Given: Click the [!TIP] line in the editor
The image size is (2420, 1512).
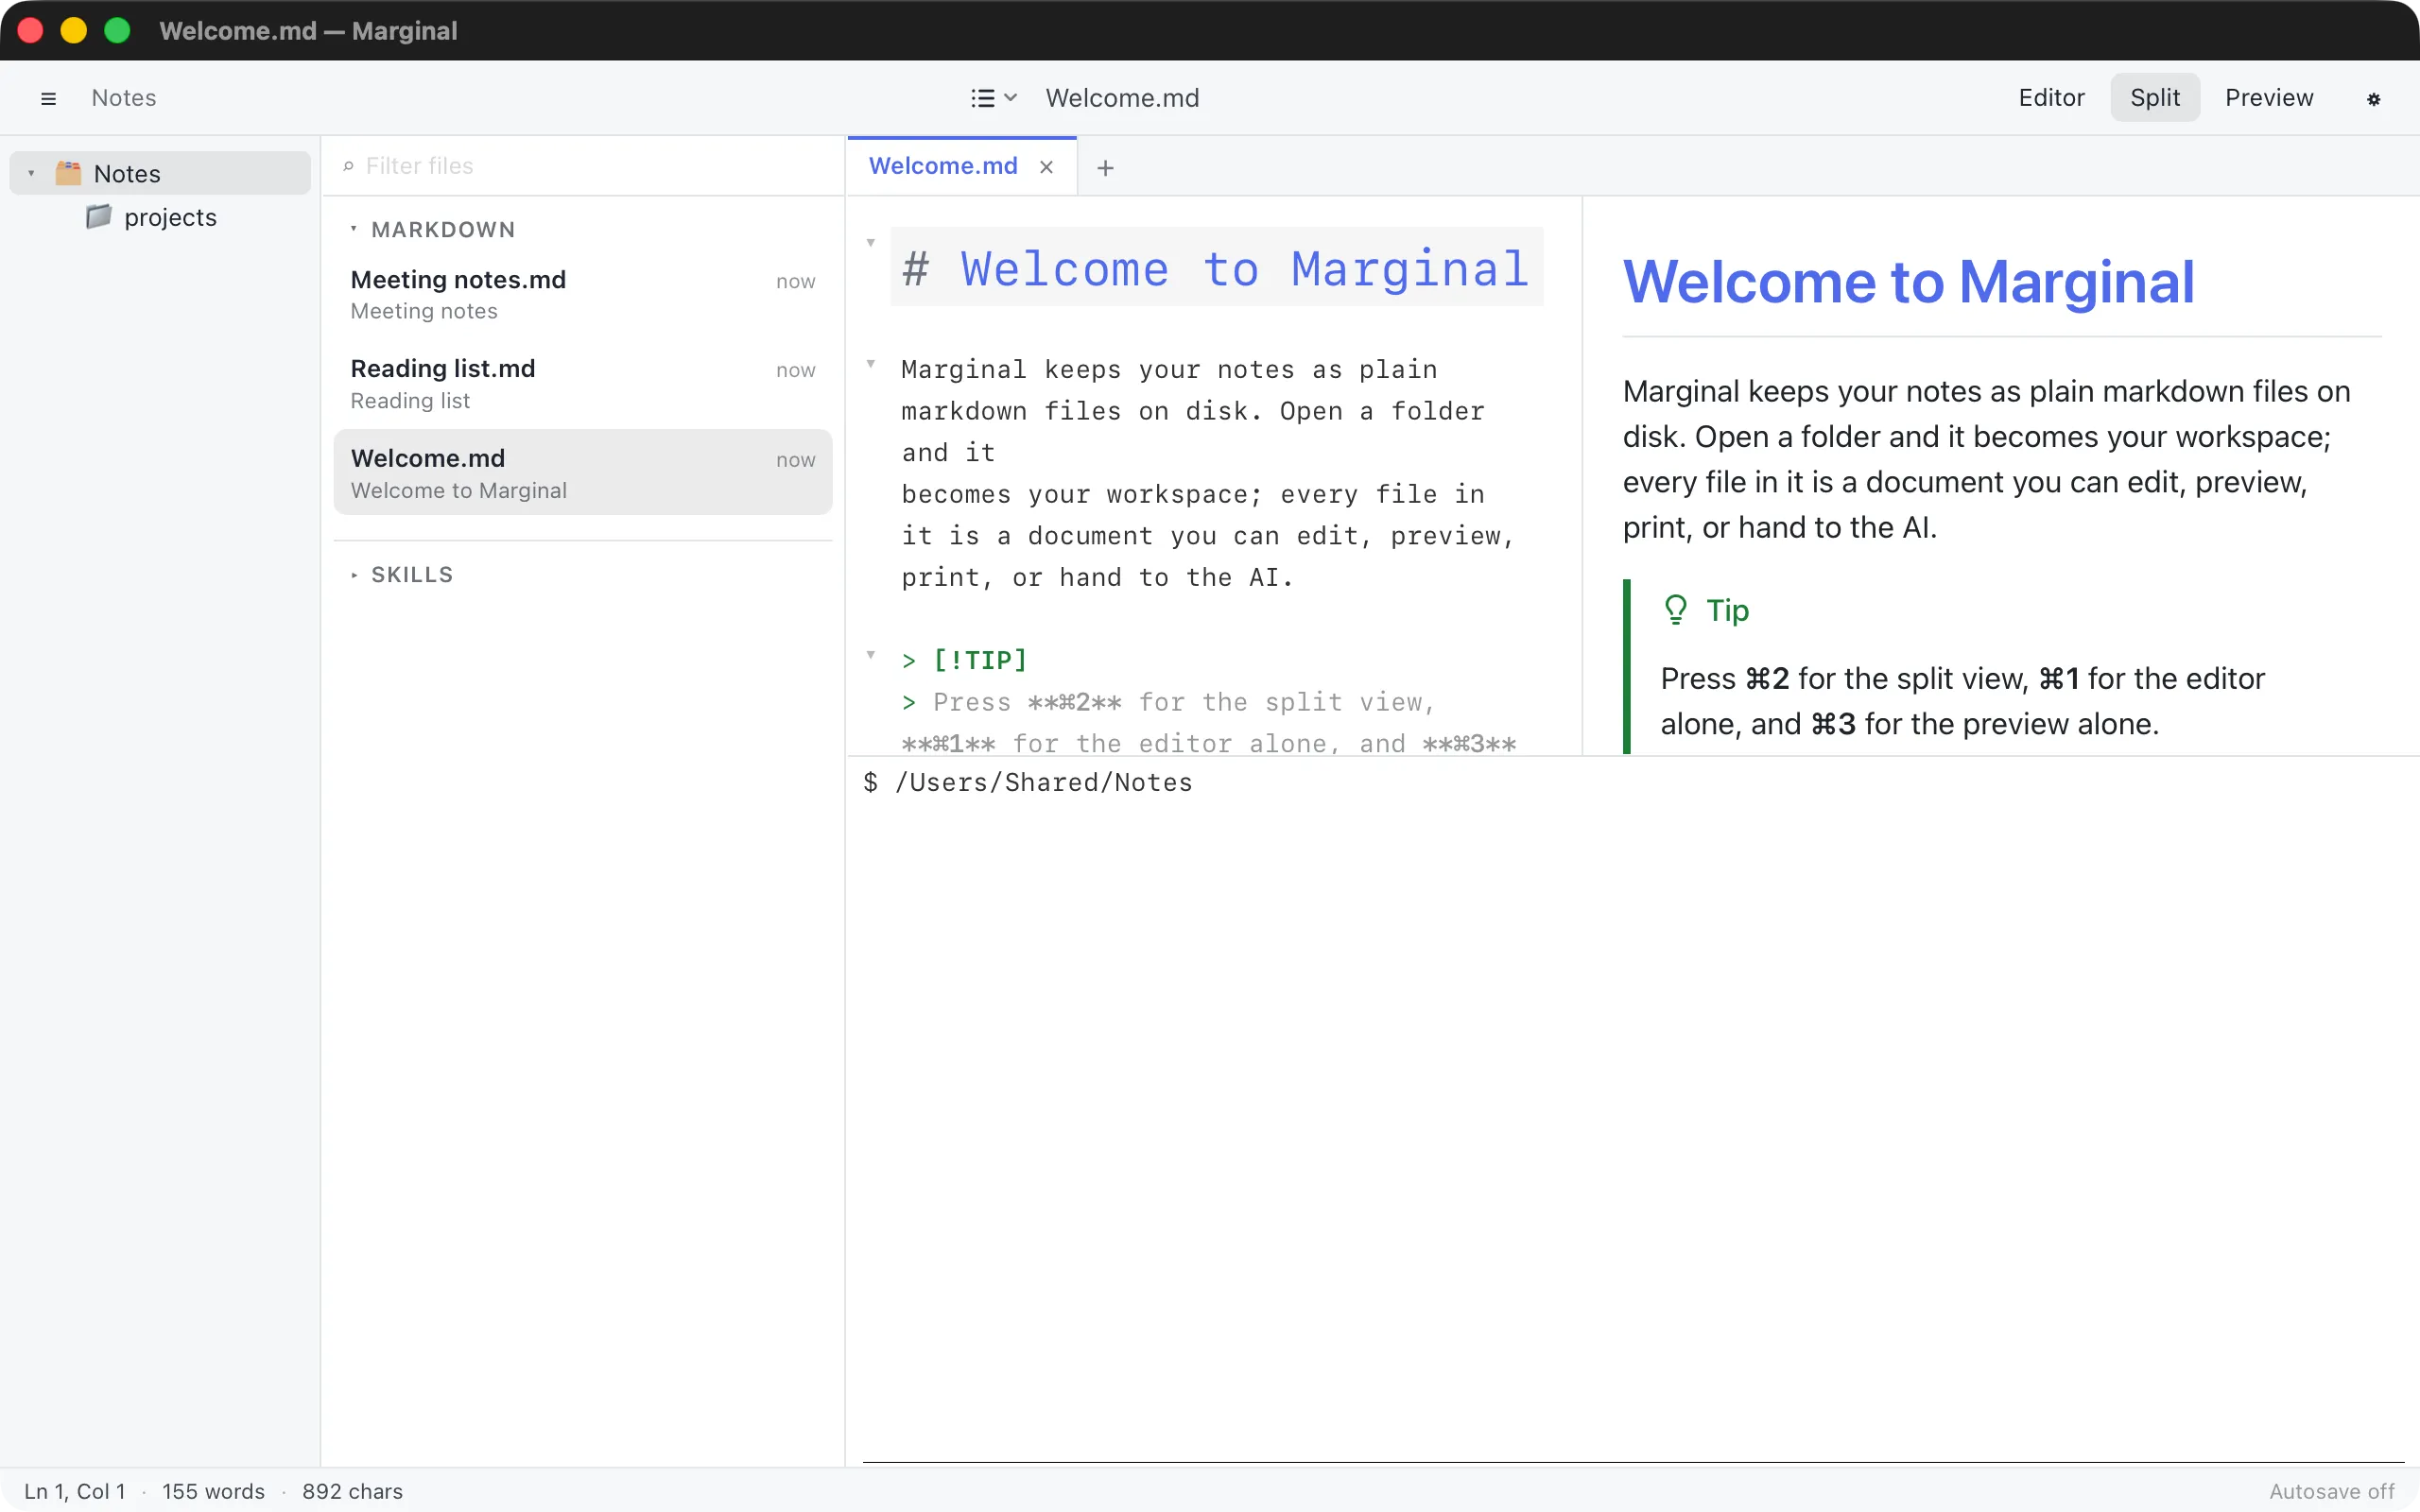Looking at the screenshot, I should point(964,660).
